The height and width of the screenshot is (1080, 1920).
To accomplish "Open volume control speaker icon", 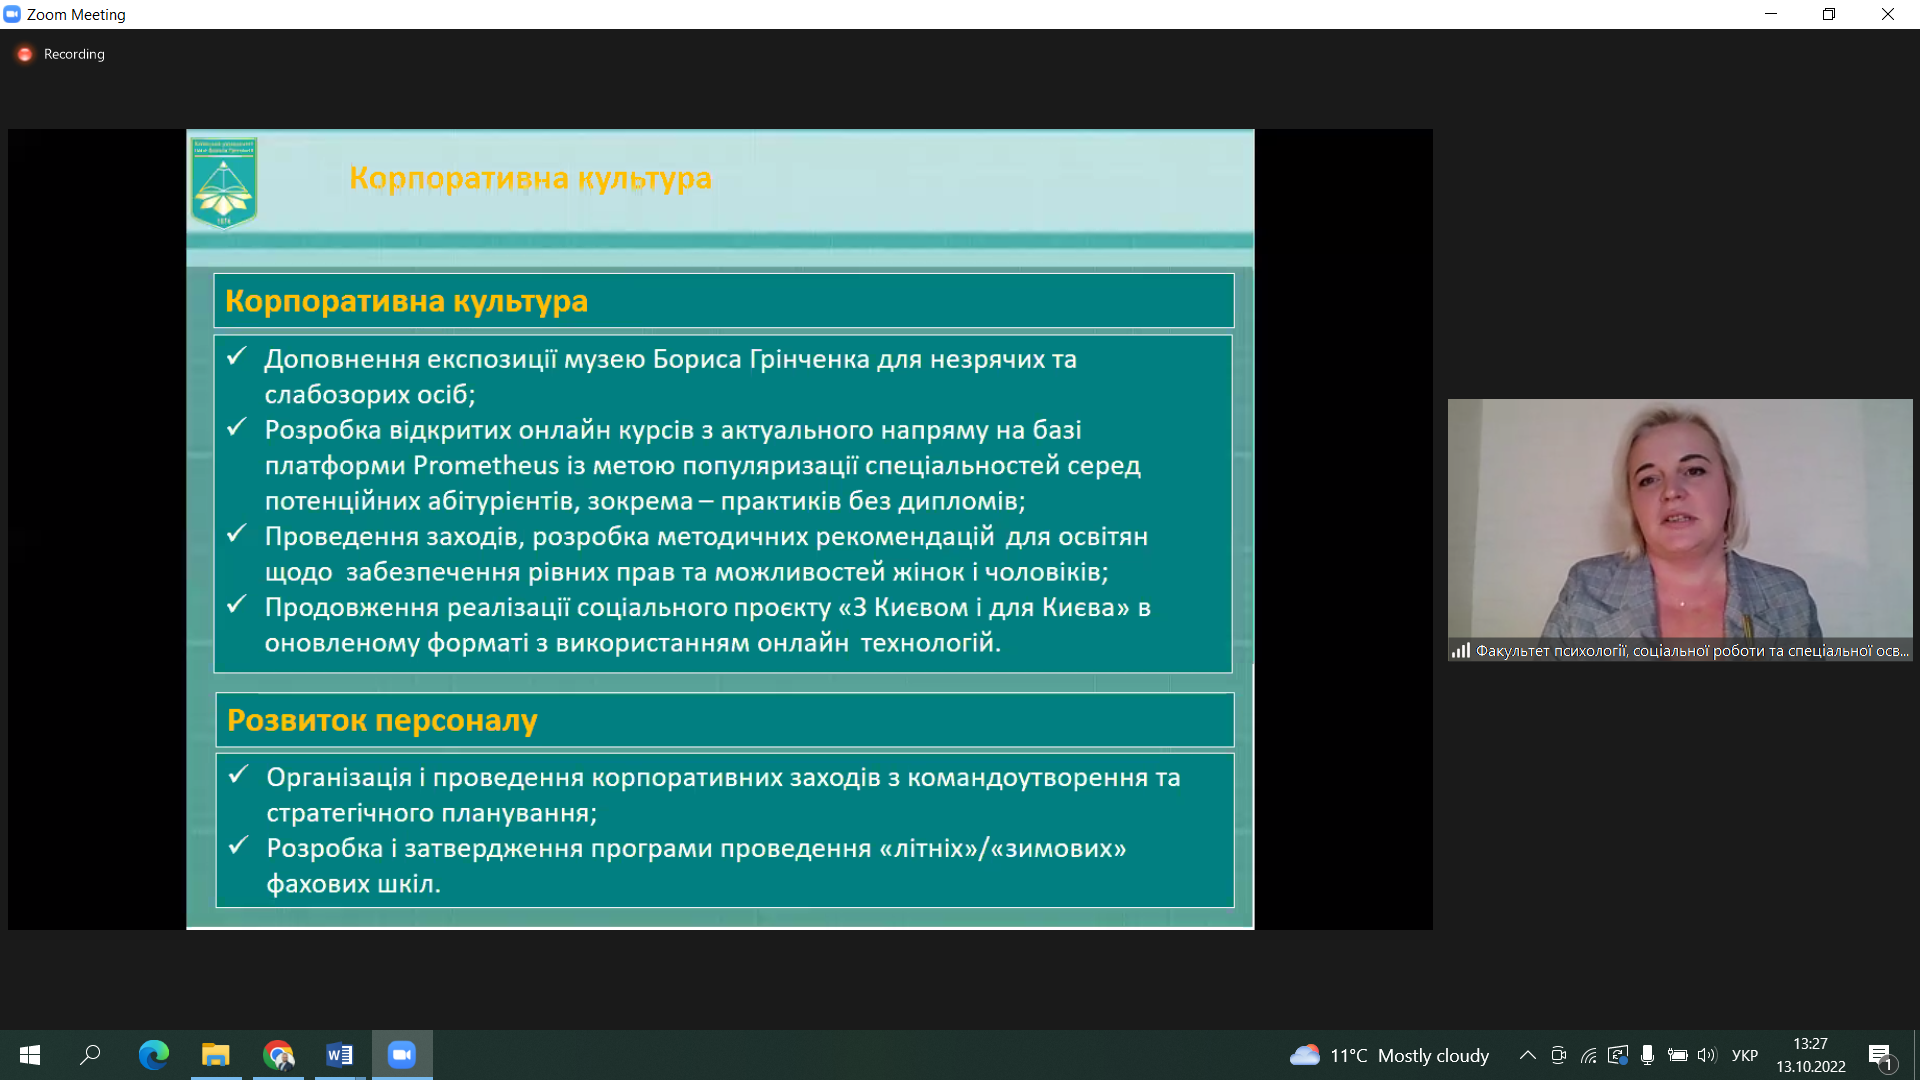I will coord(1706,1055).
